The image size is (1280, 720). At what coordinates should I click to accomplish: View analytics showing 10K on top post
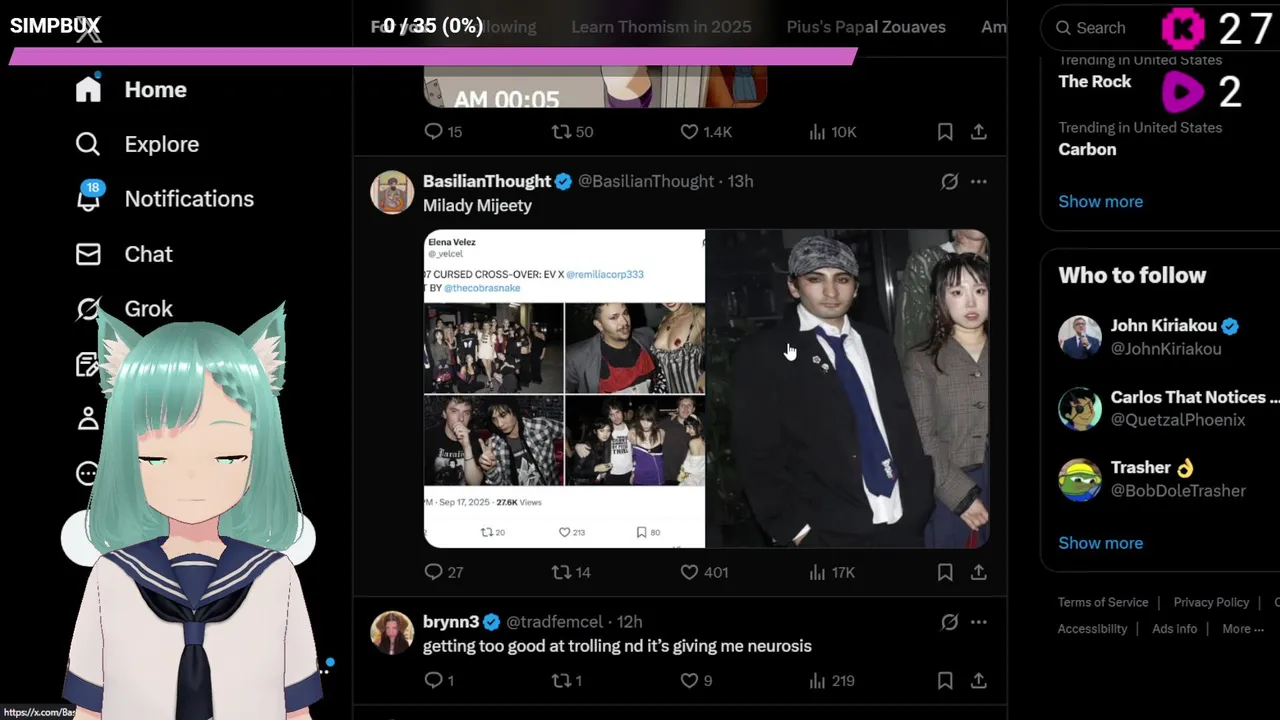click(x=831, y=131)
